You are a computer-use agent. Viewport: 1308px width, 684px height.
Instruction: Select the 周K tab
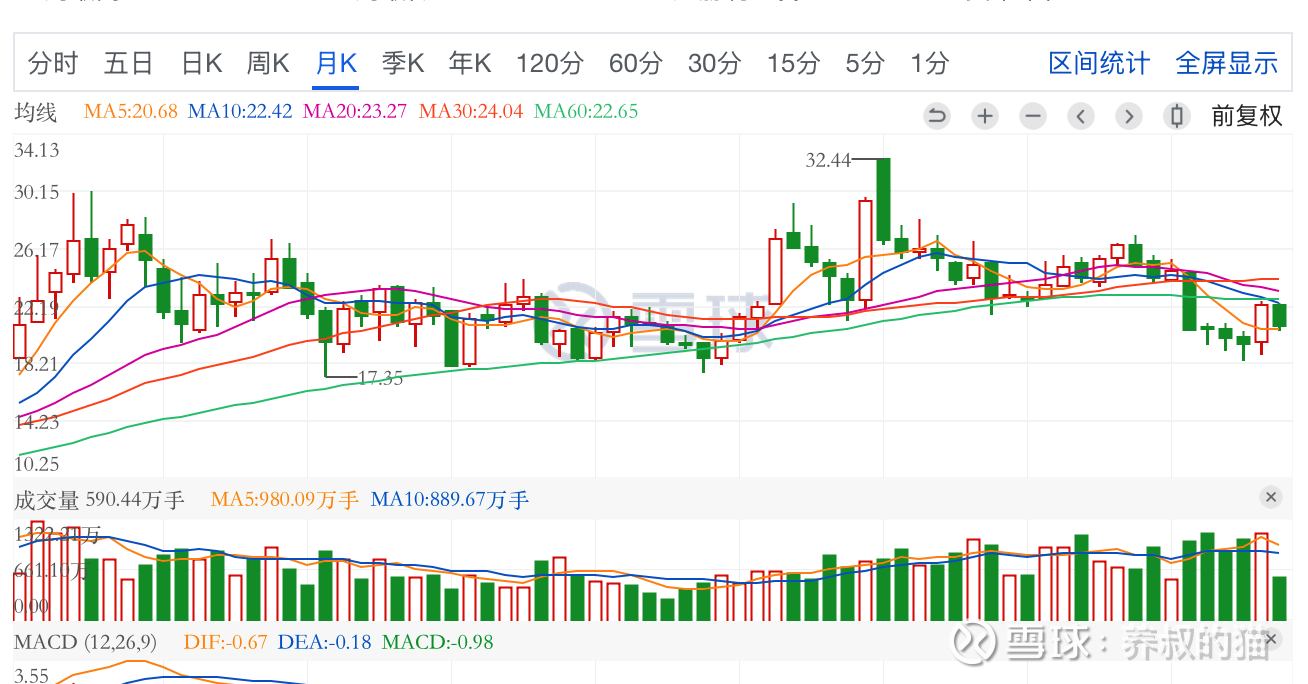268,64
